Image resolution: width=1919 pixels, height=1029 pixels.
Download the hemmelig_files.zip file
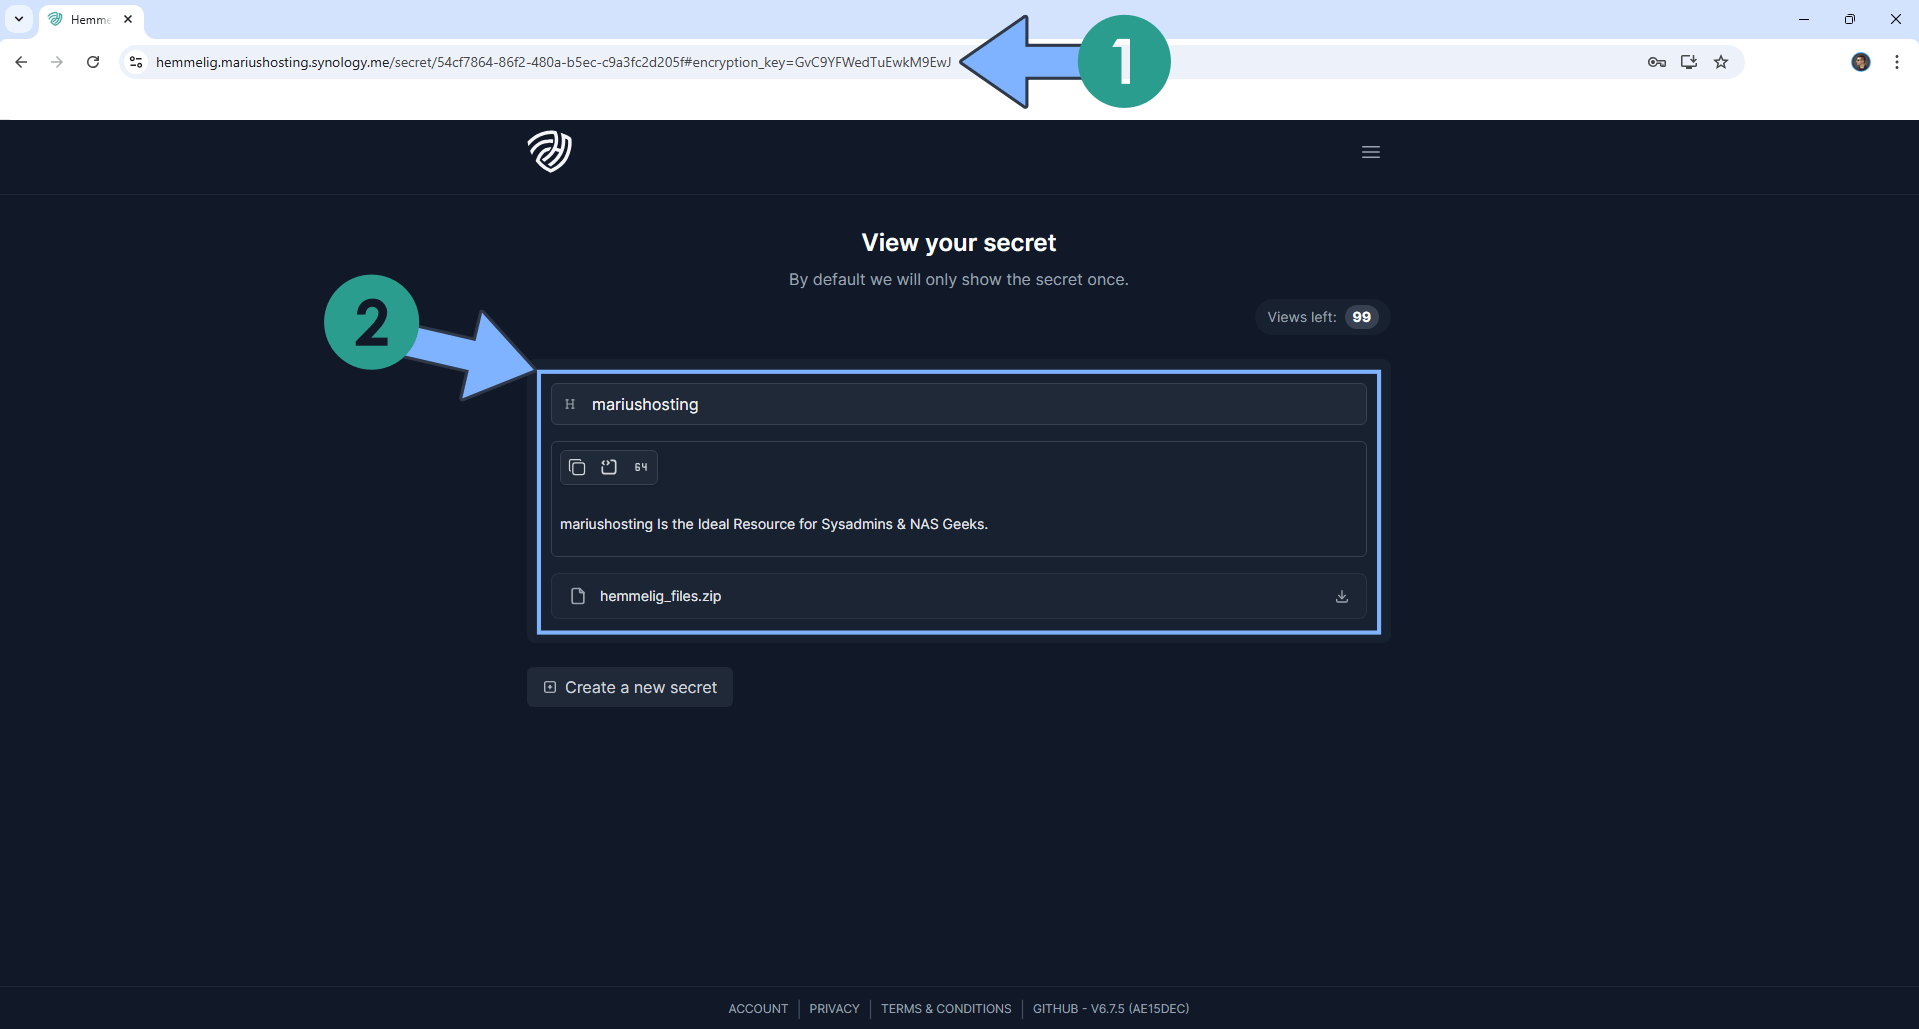pyautogui.click(x=1342, y=596)
